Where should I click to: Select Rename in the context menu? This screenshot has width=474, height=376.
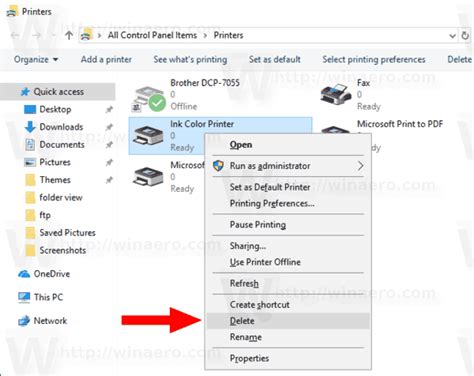coord(288,337)
